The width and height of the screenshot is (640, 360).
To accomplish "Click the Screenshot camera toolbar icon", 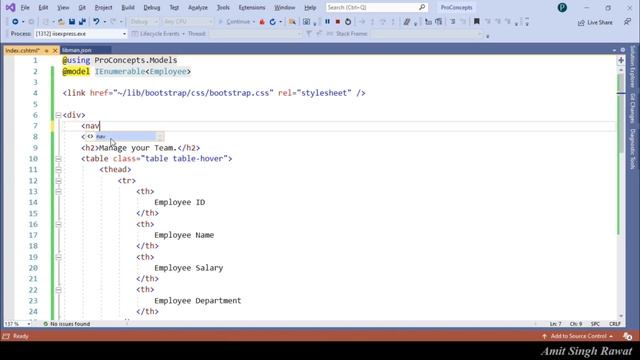I will click(307, 22).
